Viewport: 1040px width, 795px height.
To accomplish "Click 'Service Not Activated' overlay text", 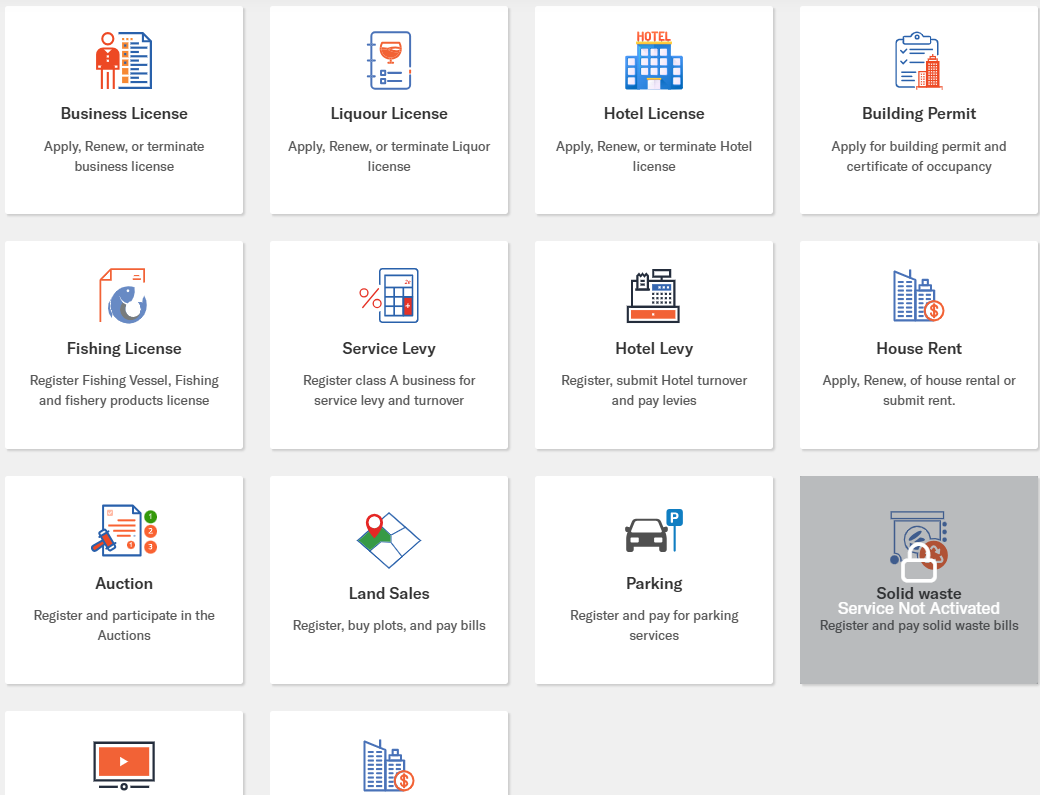I will 919,608.
